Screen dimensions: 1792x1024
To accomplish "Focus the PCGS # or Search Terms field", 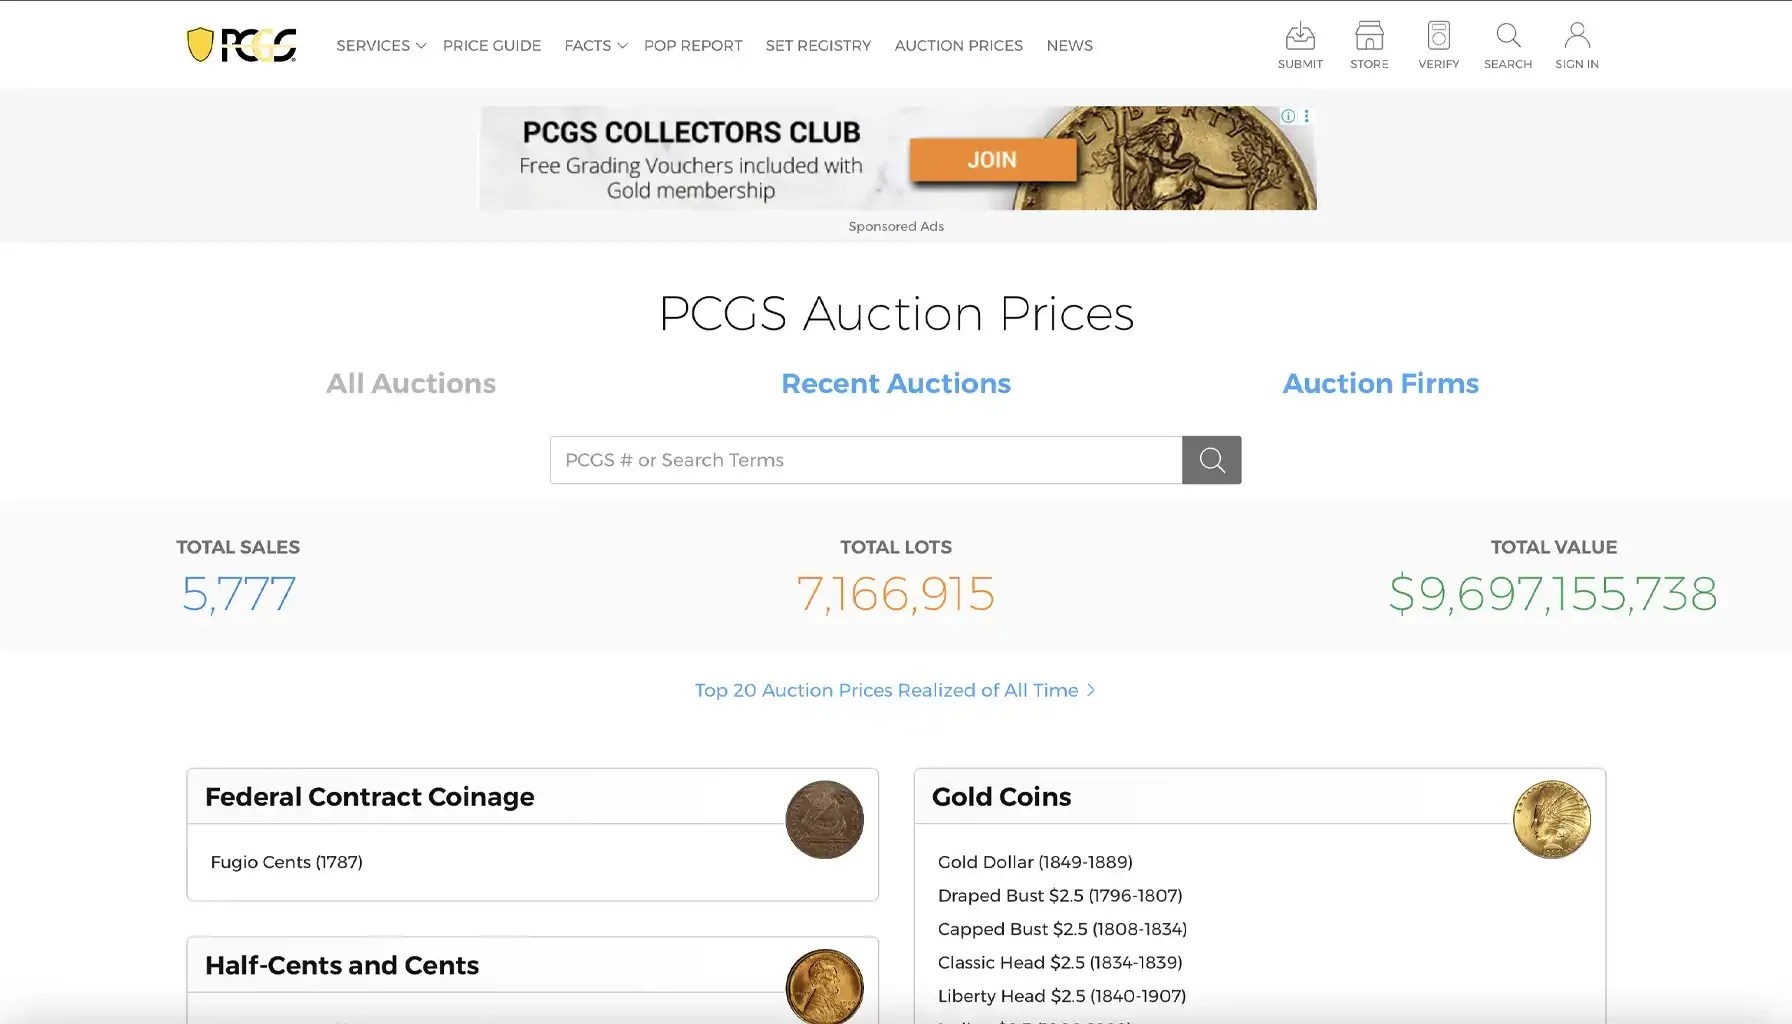I will (x=866, y=460).
